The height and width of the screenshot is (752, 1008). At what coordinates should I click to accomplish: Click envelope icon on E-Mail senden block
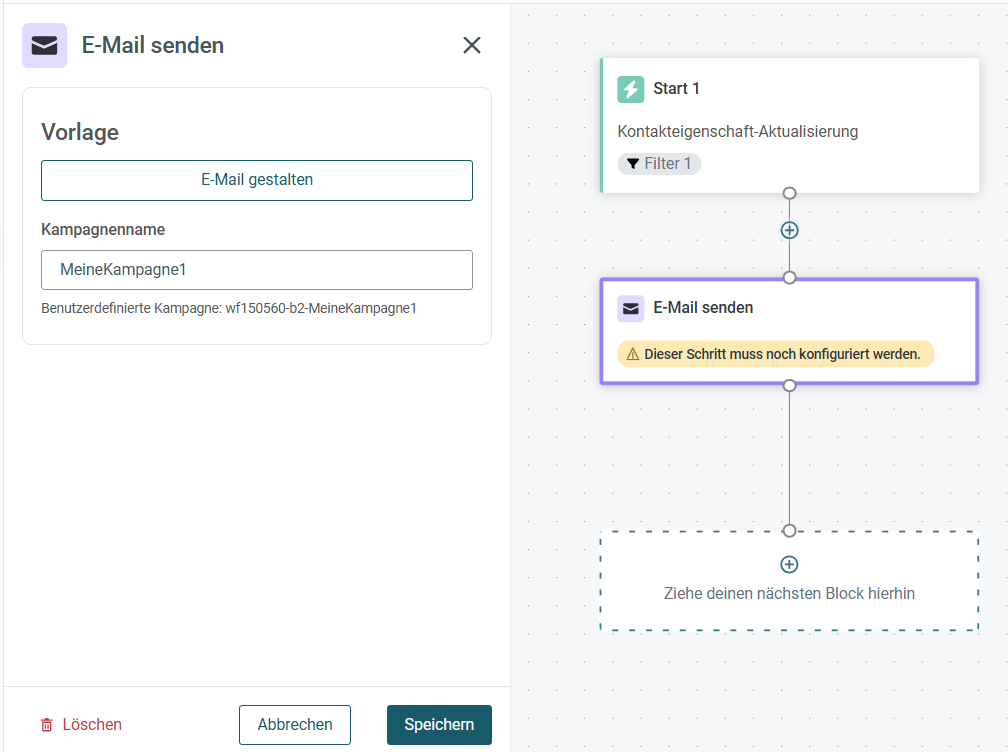tap(631, 309)
